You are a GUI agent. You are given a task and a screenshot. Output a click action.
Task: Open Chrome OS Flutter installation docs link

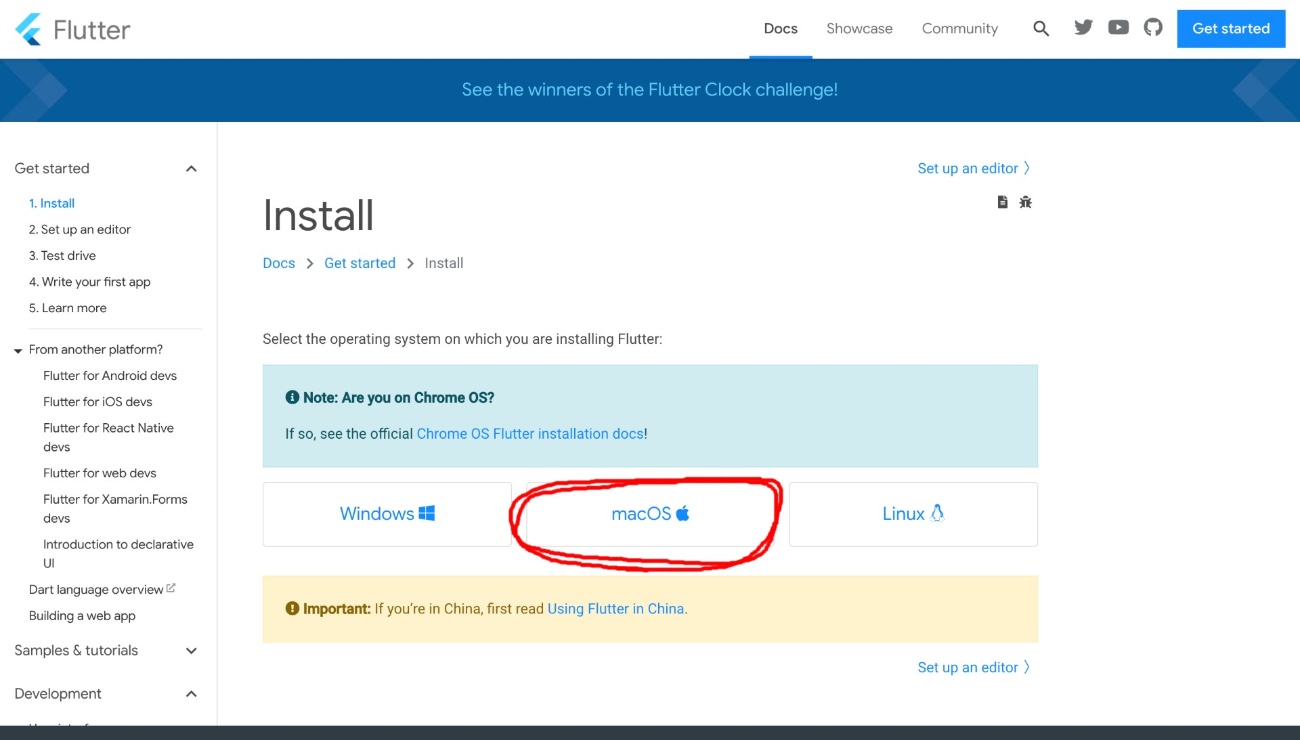tap(530, 434)
